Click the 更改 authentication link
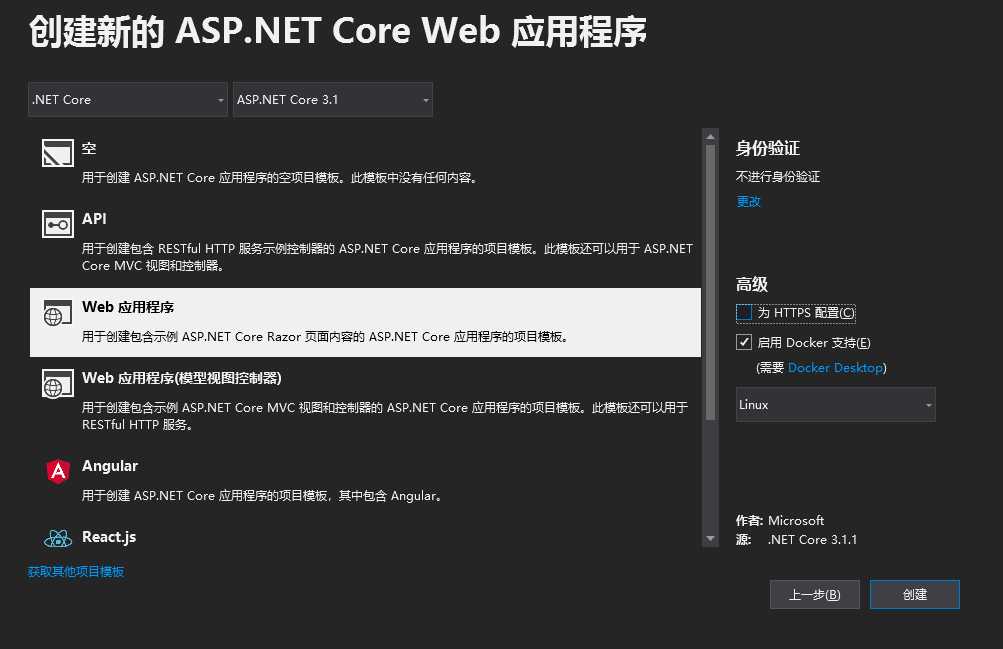Screen dimensions: 1003x649 pos(748,201)
